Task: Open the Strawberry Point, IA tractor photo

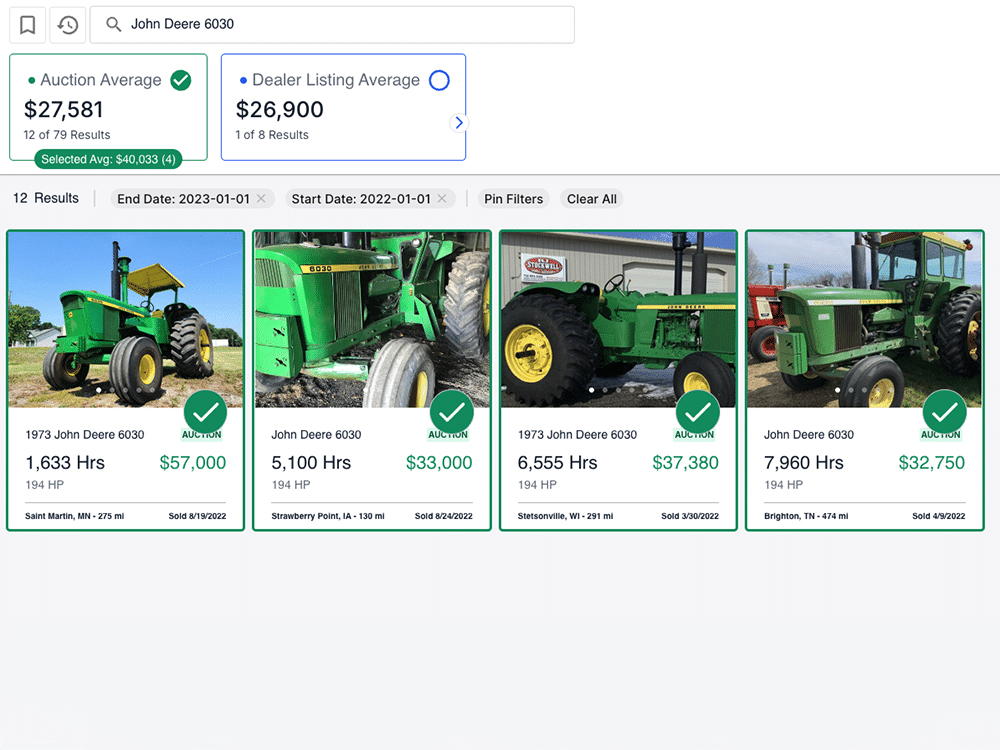Action: (372, 320)
